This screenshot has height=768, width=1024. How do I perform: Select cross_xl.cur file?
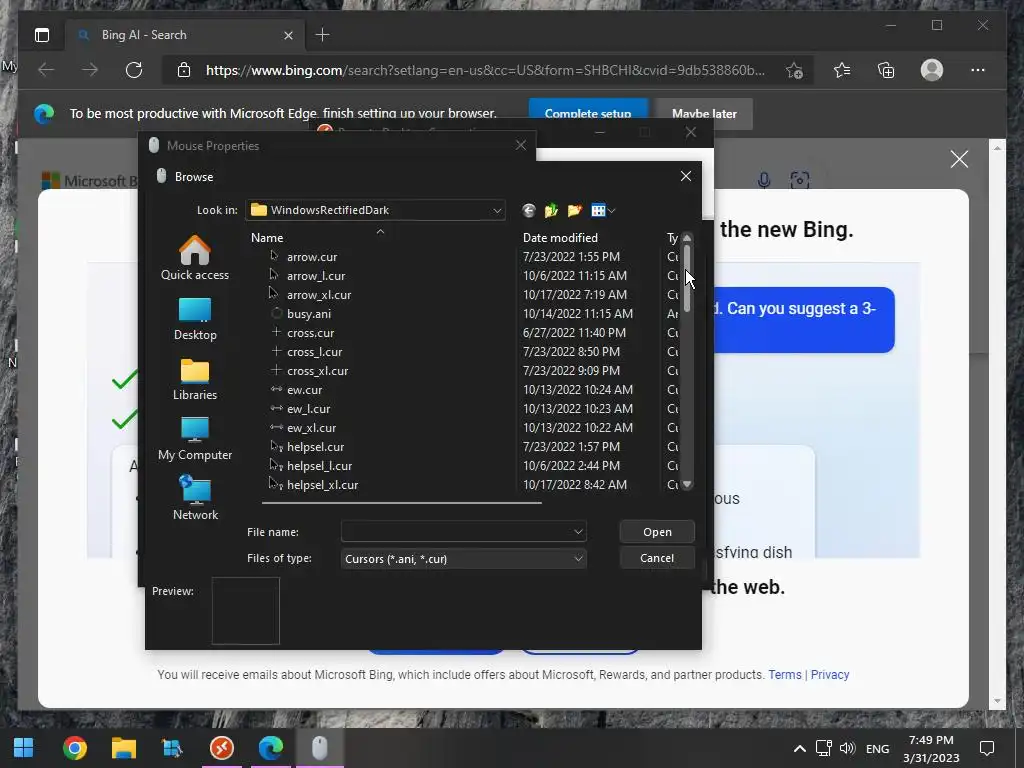pos(317,370)
